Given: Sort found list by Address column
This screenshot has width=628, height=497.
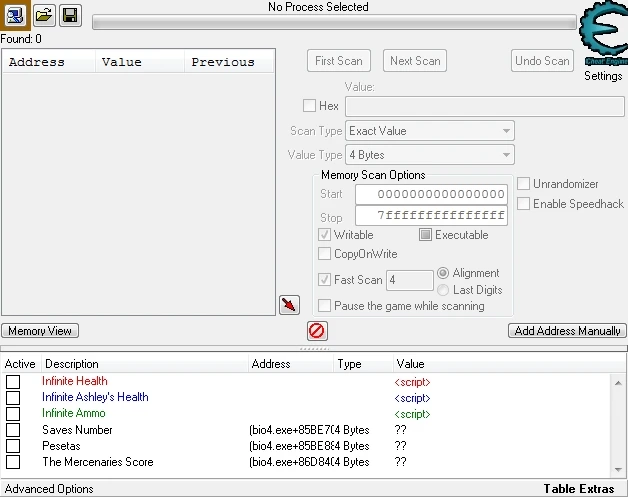Looking at the screenshot, I should [x=49, y=62].
